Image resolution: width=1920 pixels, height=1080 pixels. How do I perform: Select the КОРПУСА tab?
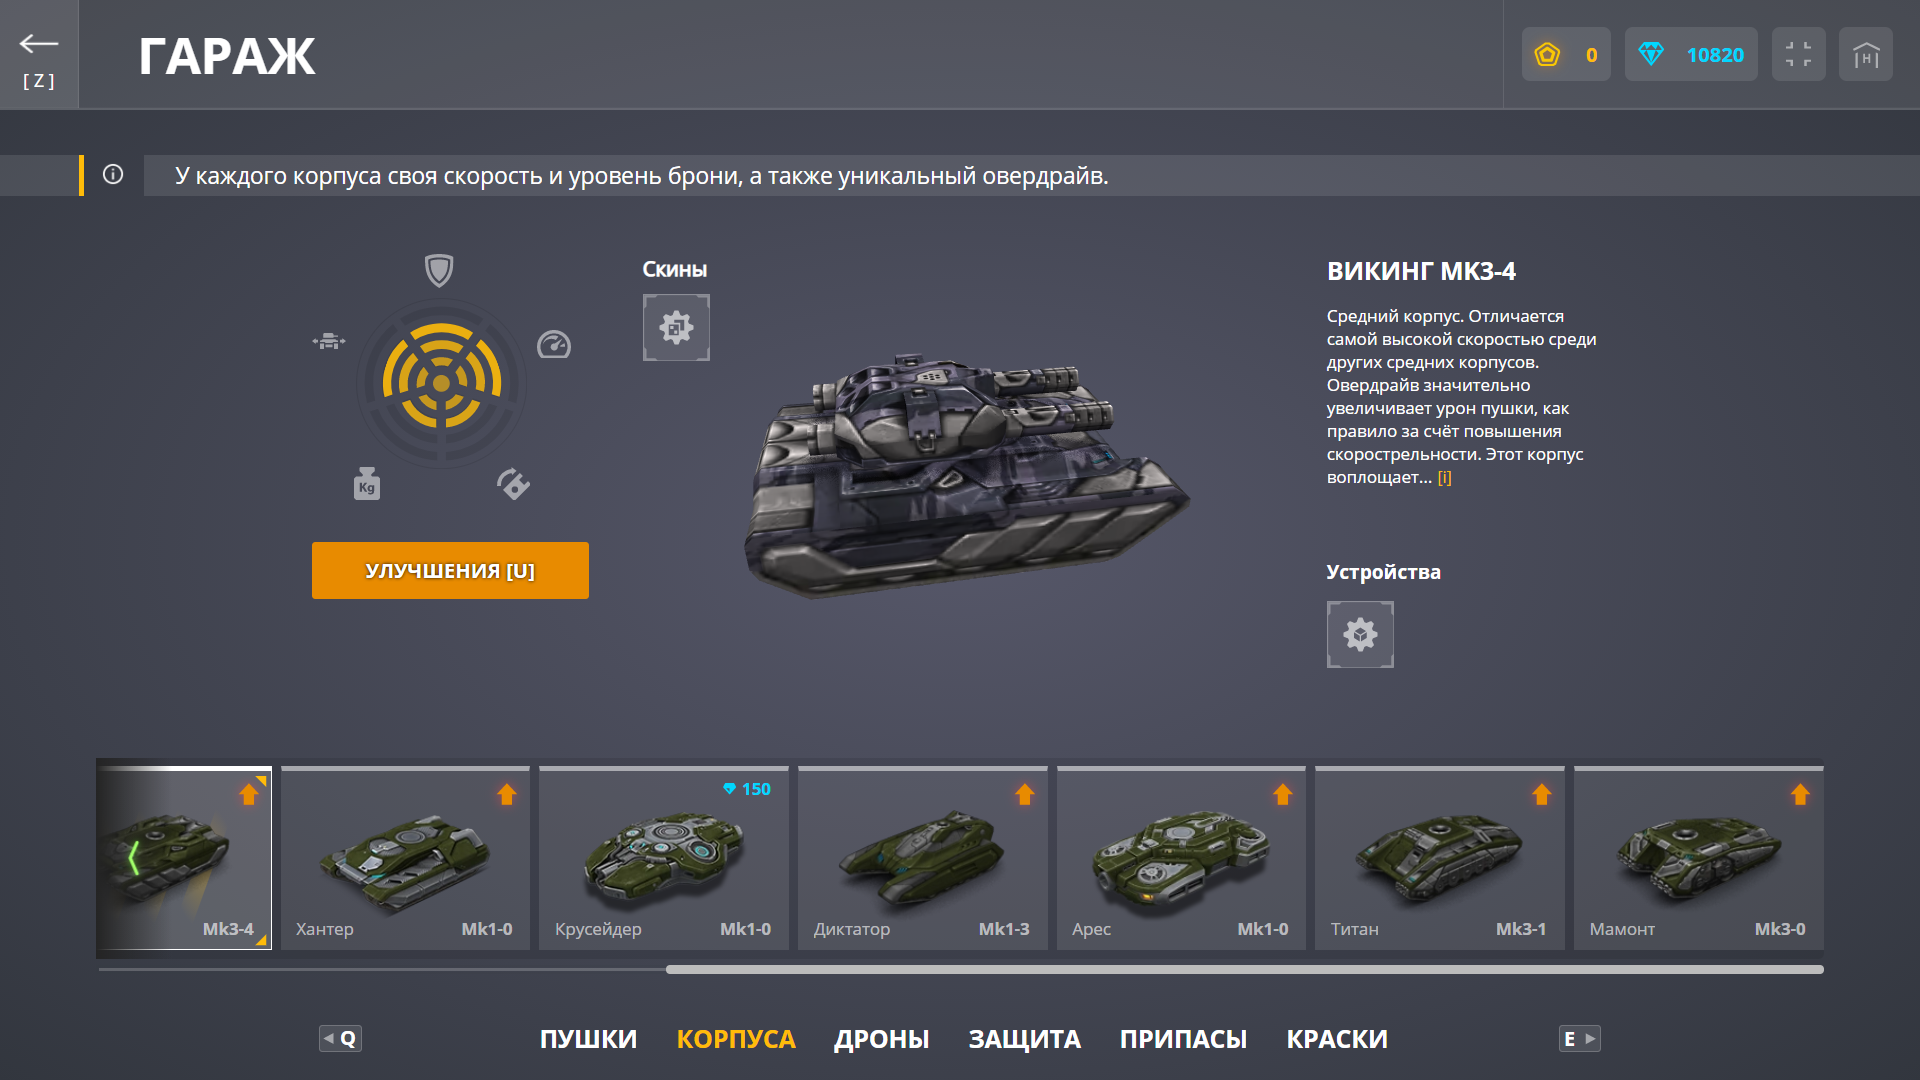pyautogui.click(x=736, y=1039)
